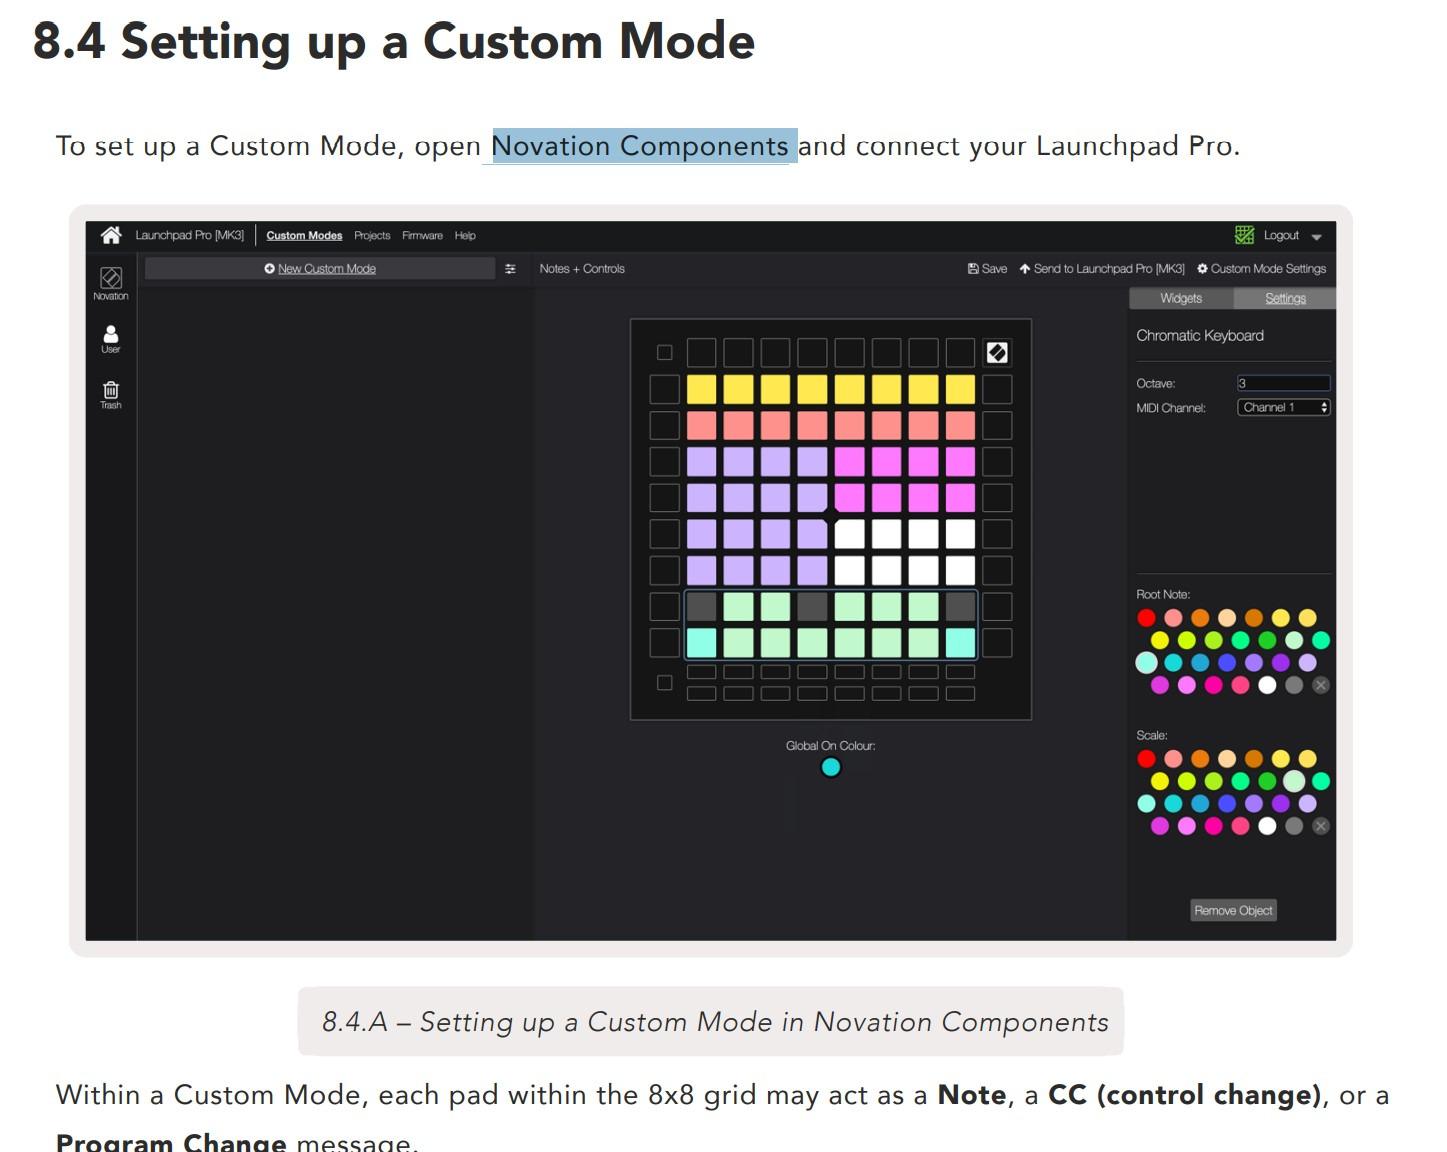Choose the grey Root Note colour swatch
This screenshot has width=1447, height=1152.
point(1294,685)
